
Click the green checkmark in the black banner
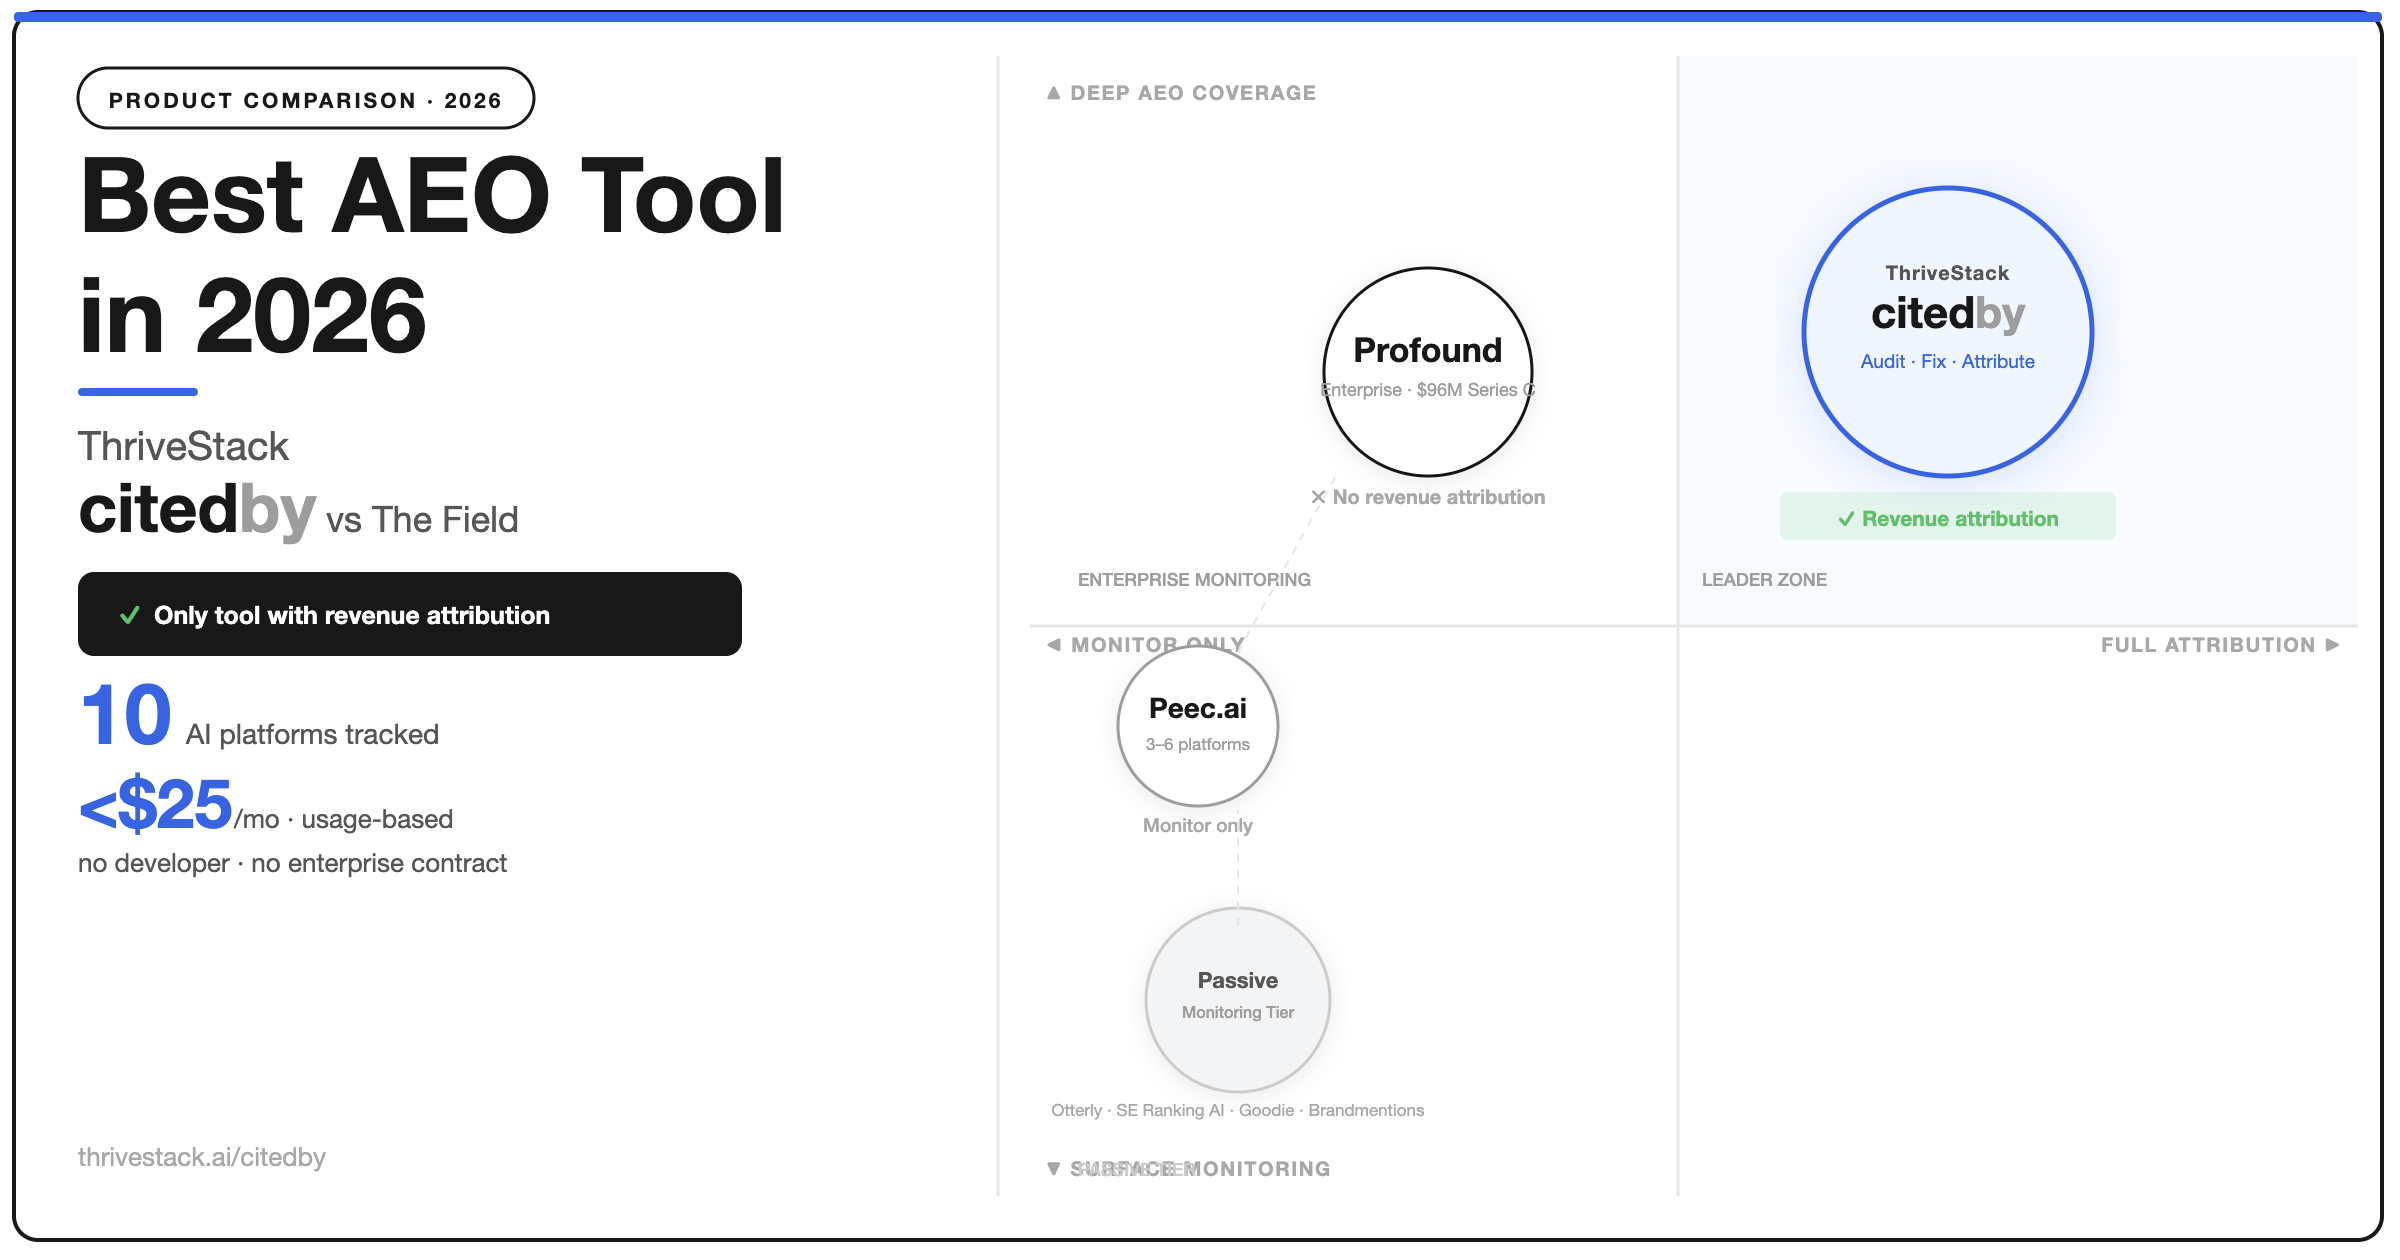(x=129, y=615)
